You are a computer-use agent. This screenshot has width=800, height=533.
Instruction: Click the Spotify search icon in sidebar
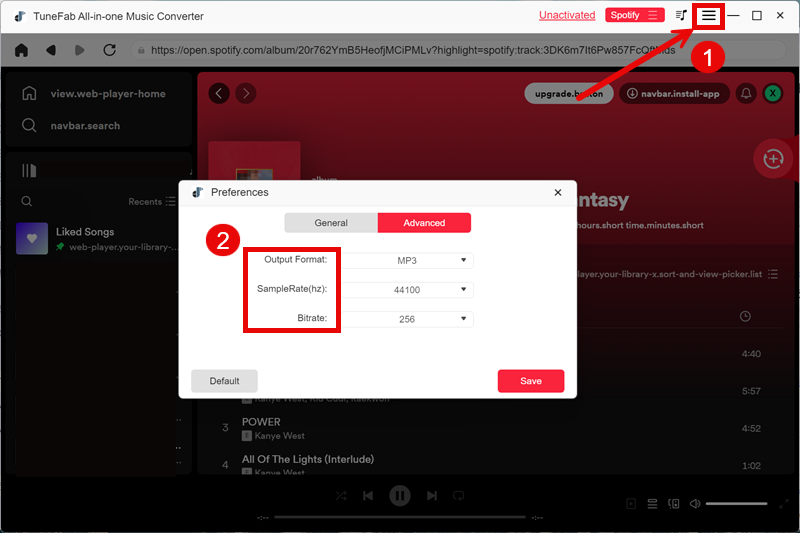pos(30,126)
